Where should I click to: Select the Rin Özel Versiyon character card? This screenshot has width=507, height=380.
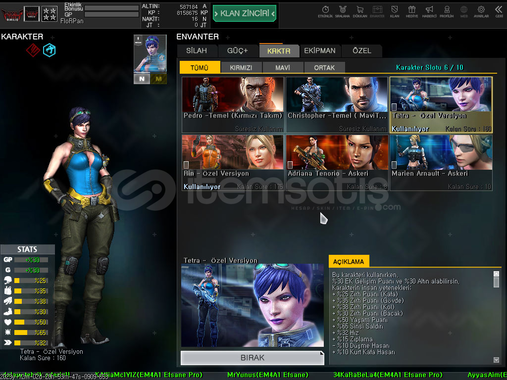233,162
